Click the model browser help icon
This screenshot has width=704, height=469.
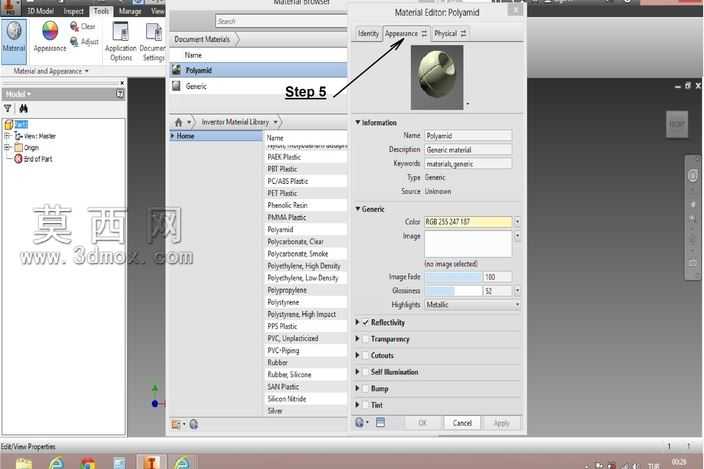pyautogui.click(x=120, y=93)
